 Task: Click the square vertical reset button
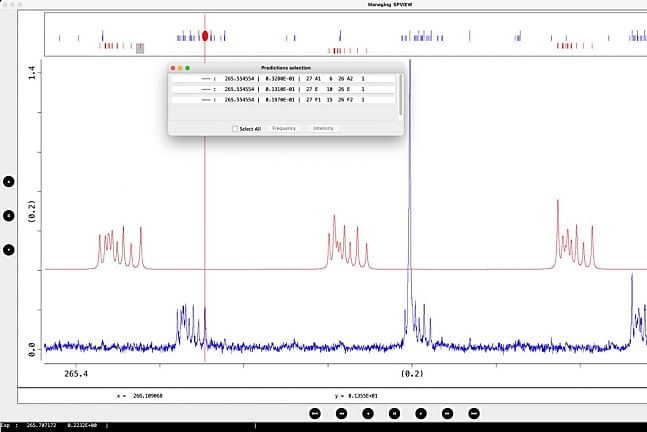pyautogui.click(x=9, y=215)
